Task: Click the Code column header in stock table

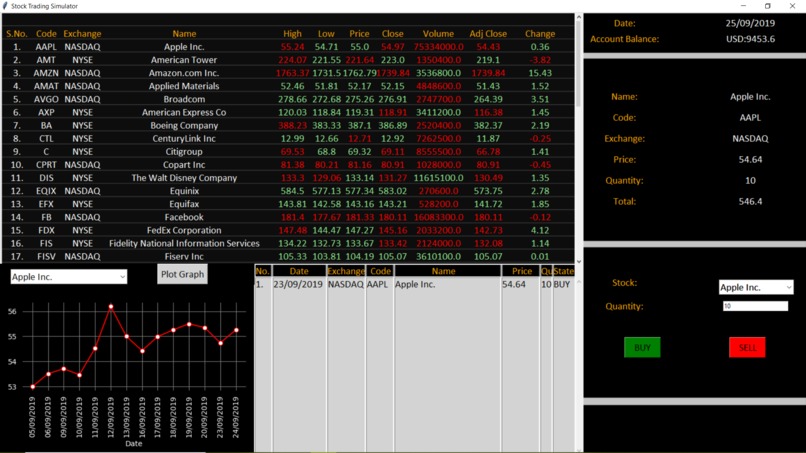Action: click(46, 34)
